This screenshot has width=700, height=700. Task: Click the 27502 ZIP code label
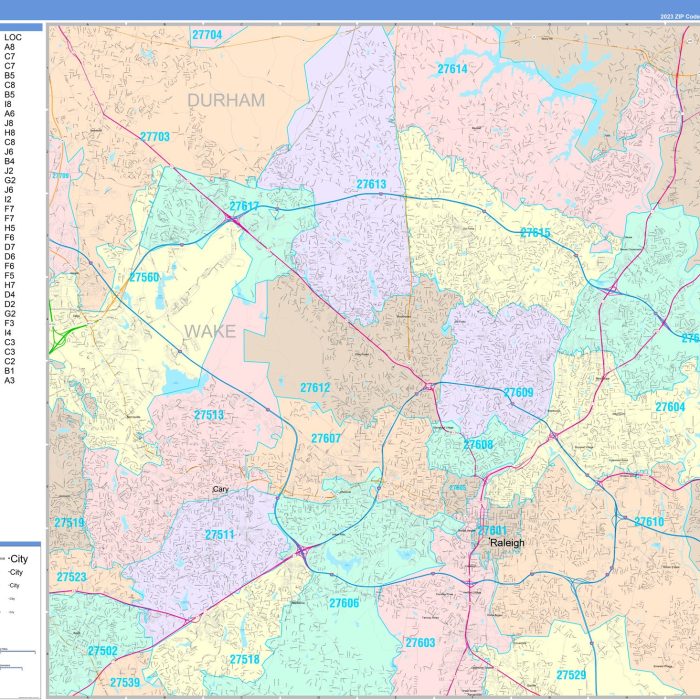102,650
